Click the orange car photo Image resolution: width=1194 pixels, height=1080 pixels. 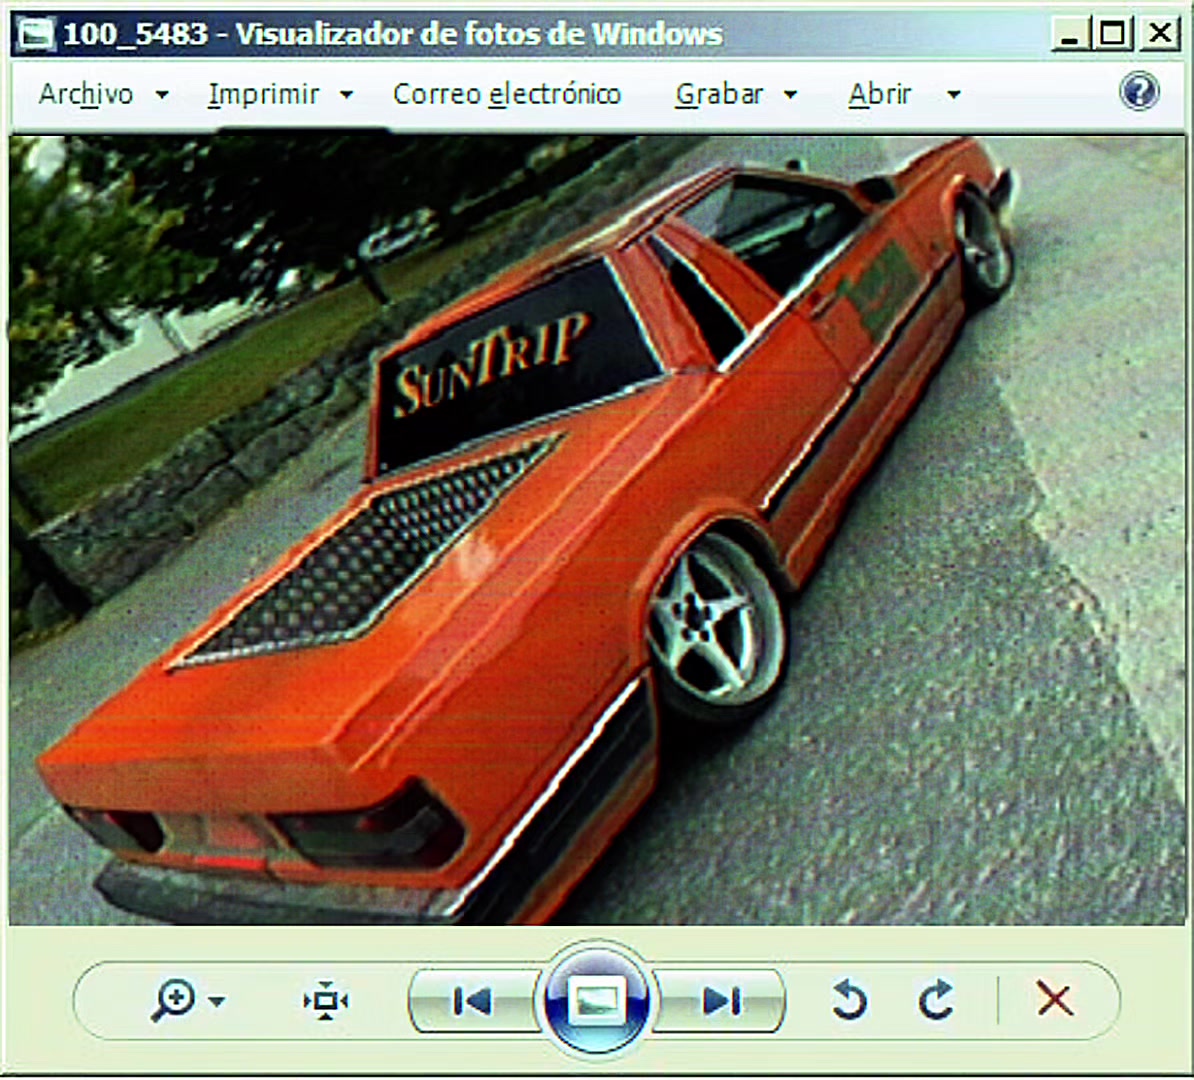[x=597, y=531]
